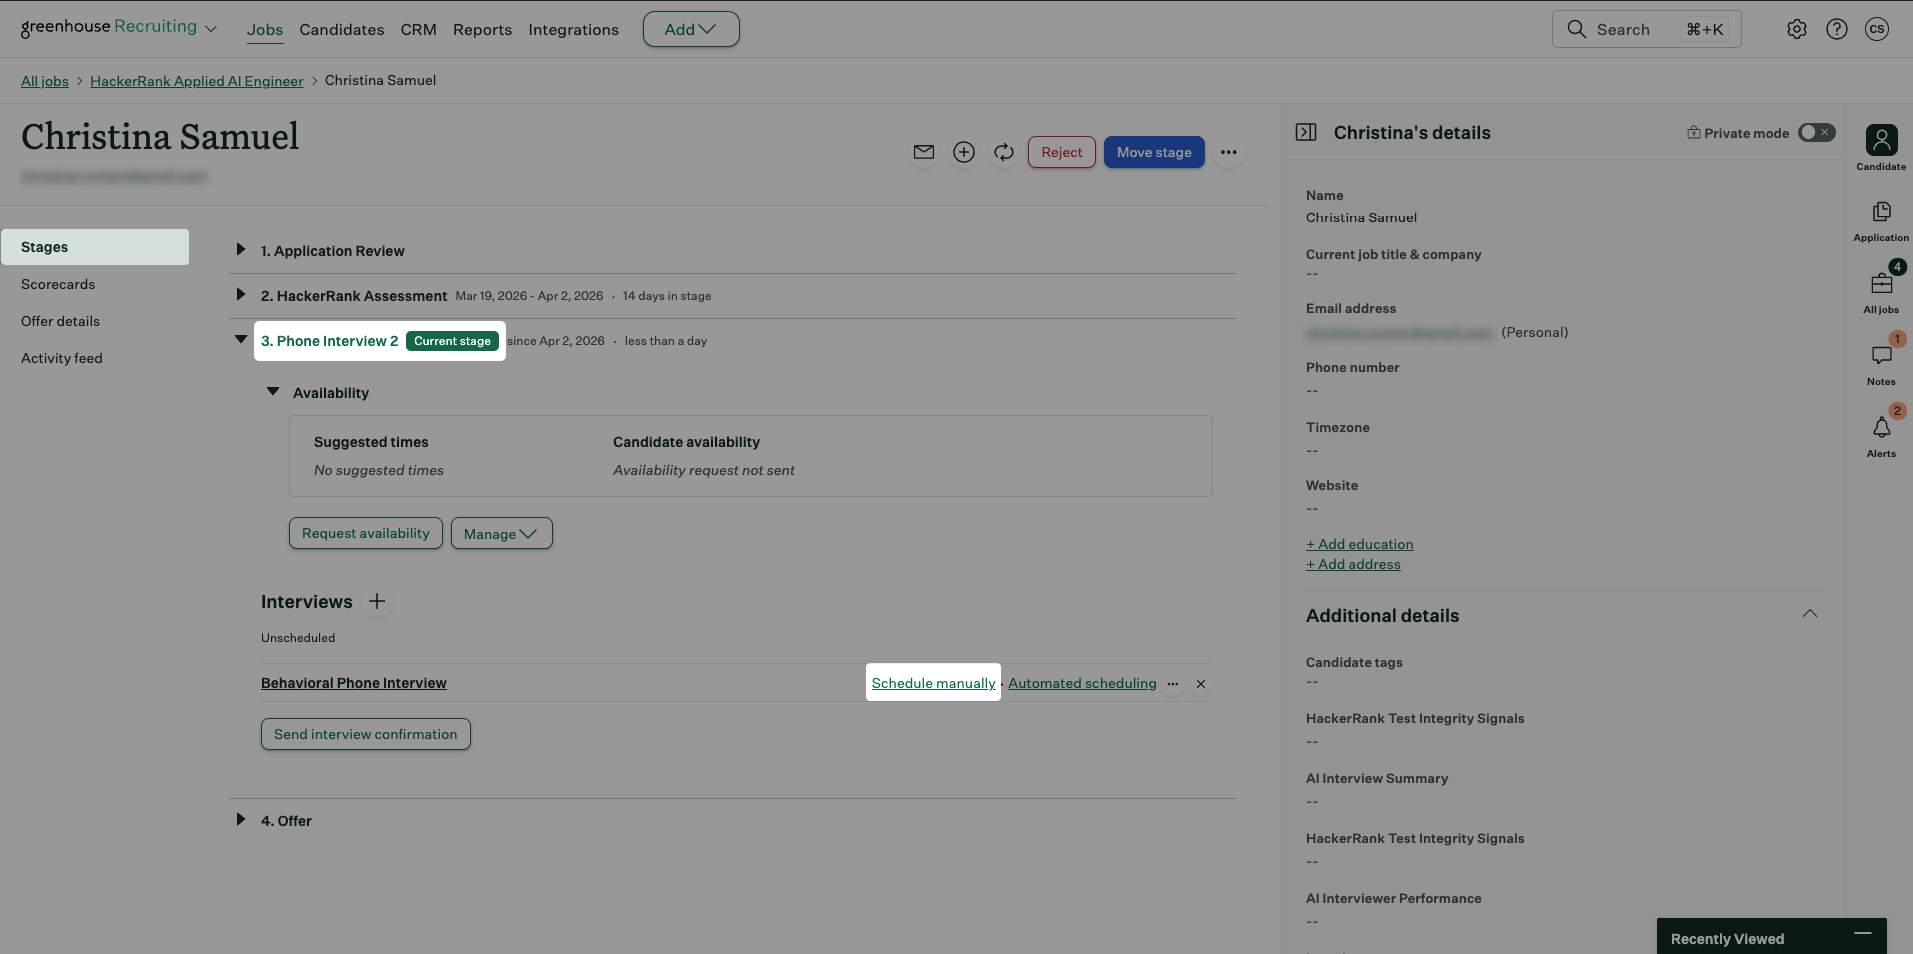Image resolution: width=1913 pixels, height=954 pixels.
Task: Open the CRM navigation tab
Action: [x=419, y=30]
